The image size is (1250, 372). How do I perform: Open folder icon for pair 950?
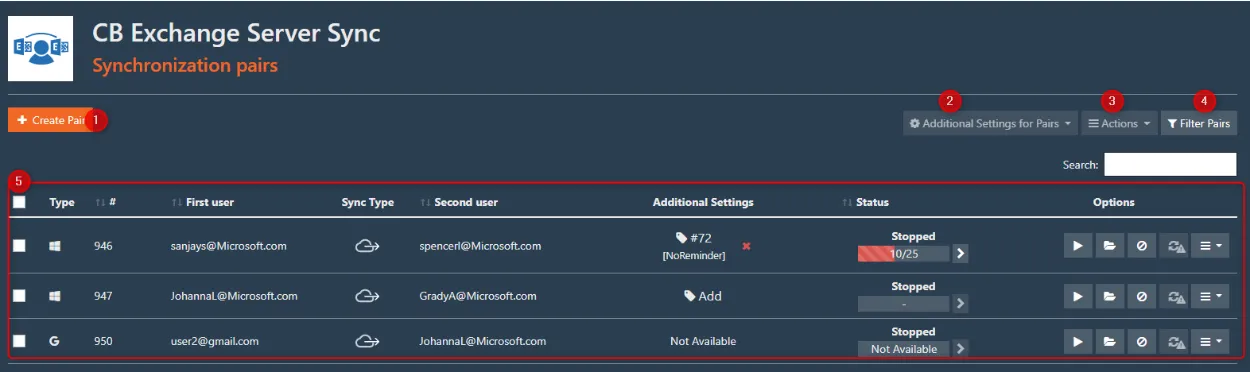tap(1109, 342)
